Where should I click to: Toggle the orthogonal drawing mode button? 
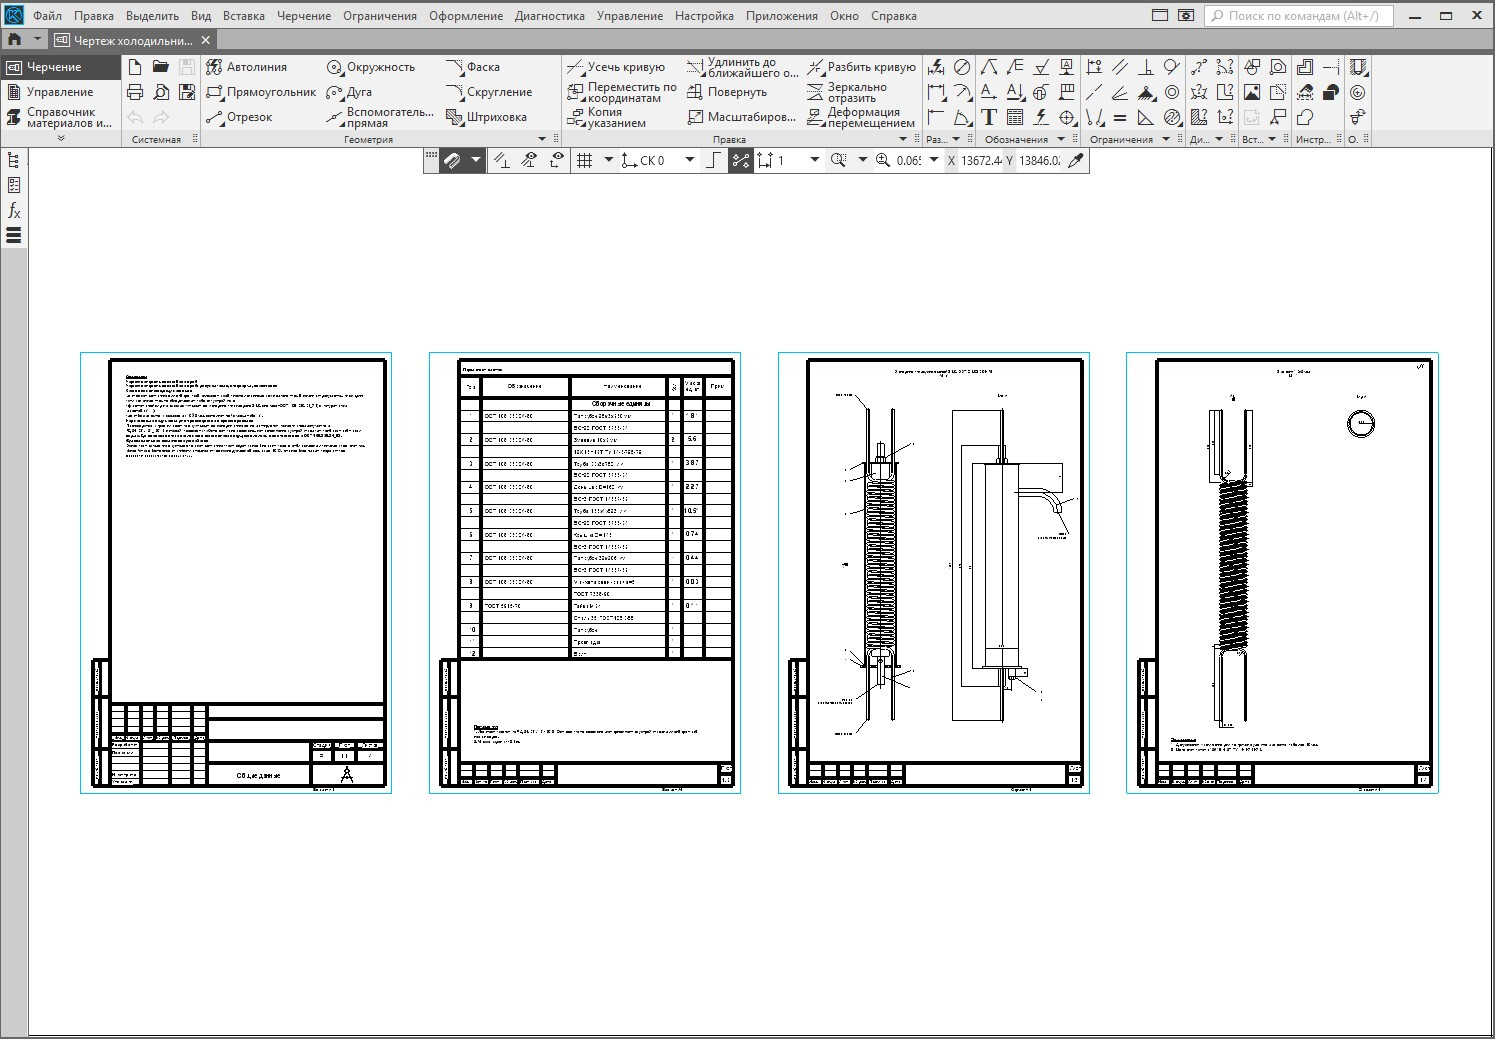coord(713,160)
